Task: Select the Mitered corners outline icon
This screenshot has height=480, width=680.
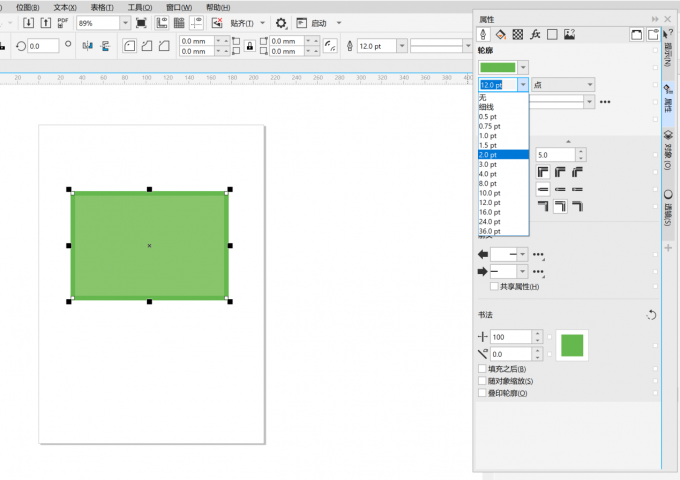Action: click(x=543, y=172)
